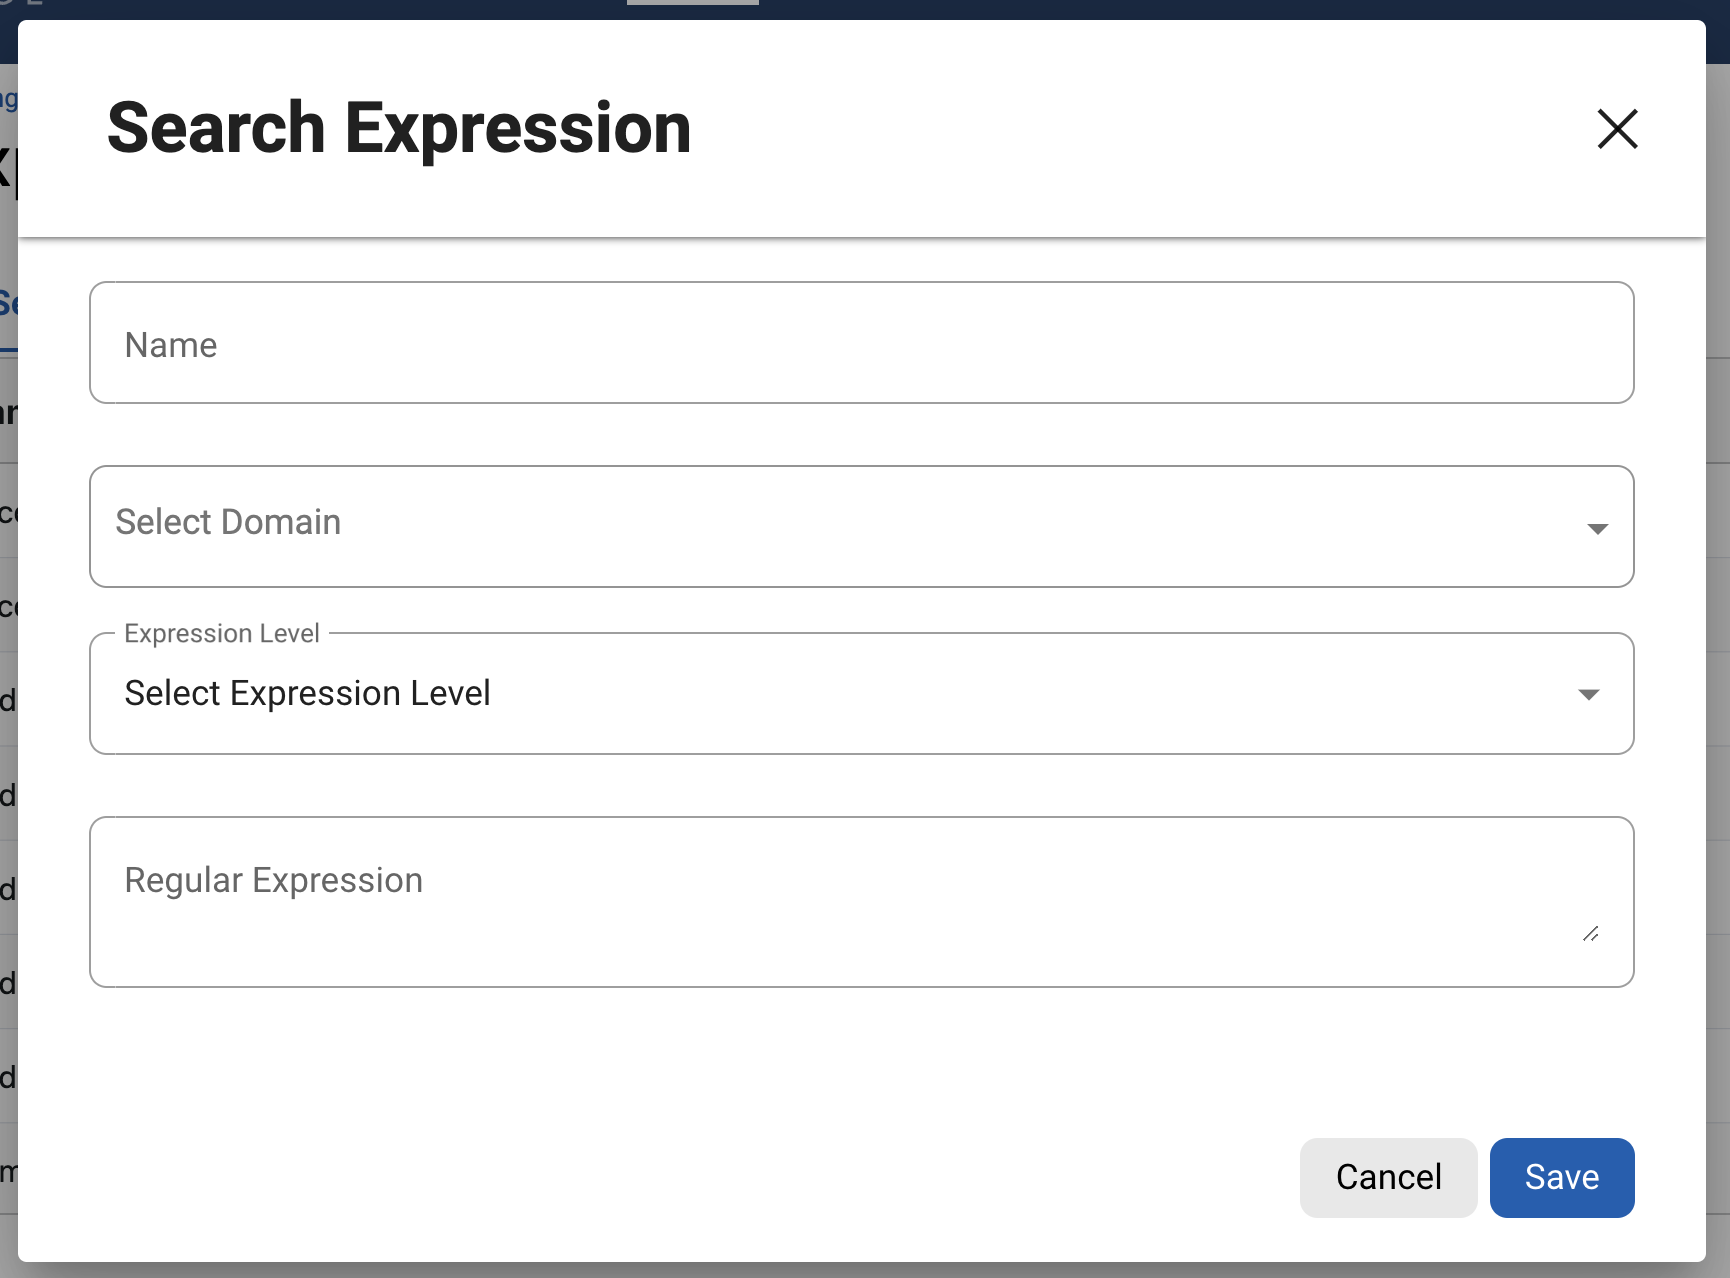Screen dimensions: 1730x1278
Task: Click the Expression Level dropdown arrow
Action: (x=1588, y=694)
